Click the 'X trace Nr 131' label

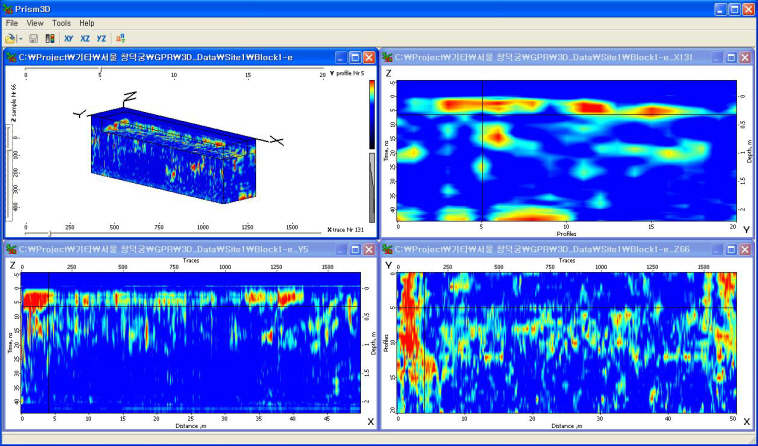[x=346, y=230]
